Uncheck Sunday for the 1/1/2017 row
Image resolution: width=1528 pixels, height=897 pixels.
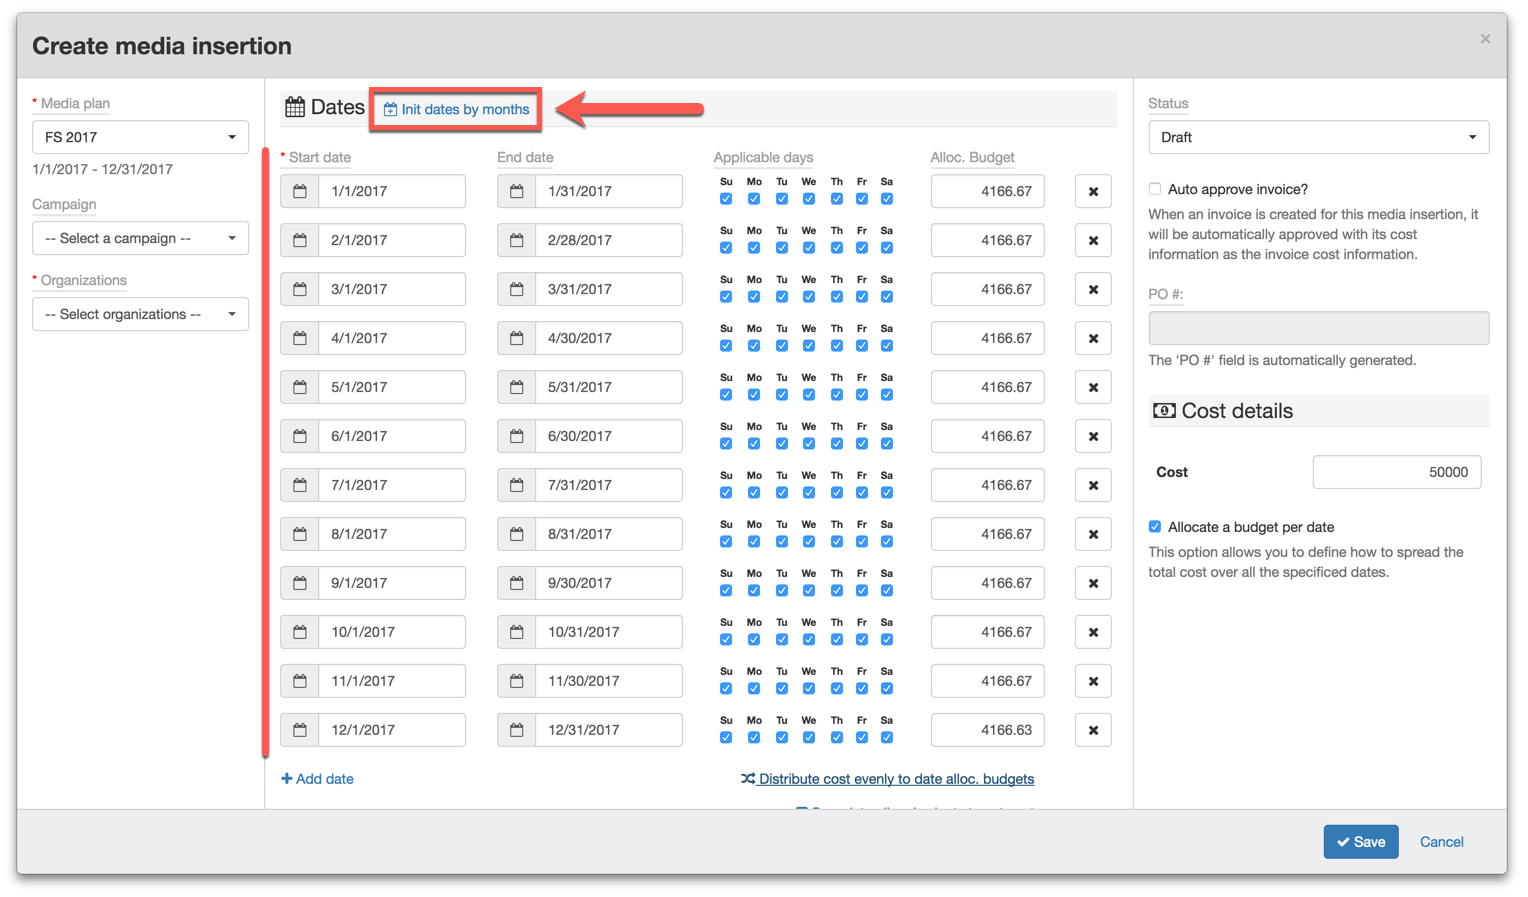point(726,199)
